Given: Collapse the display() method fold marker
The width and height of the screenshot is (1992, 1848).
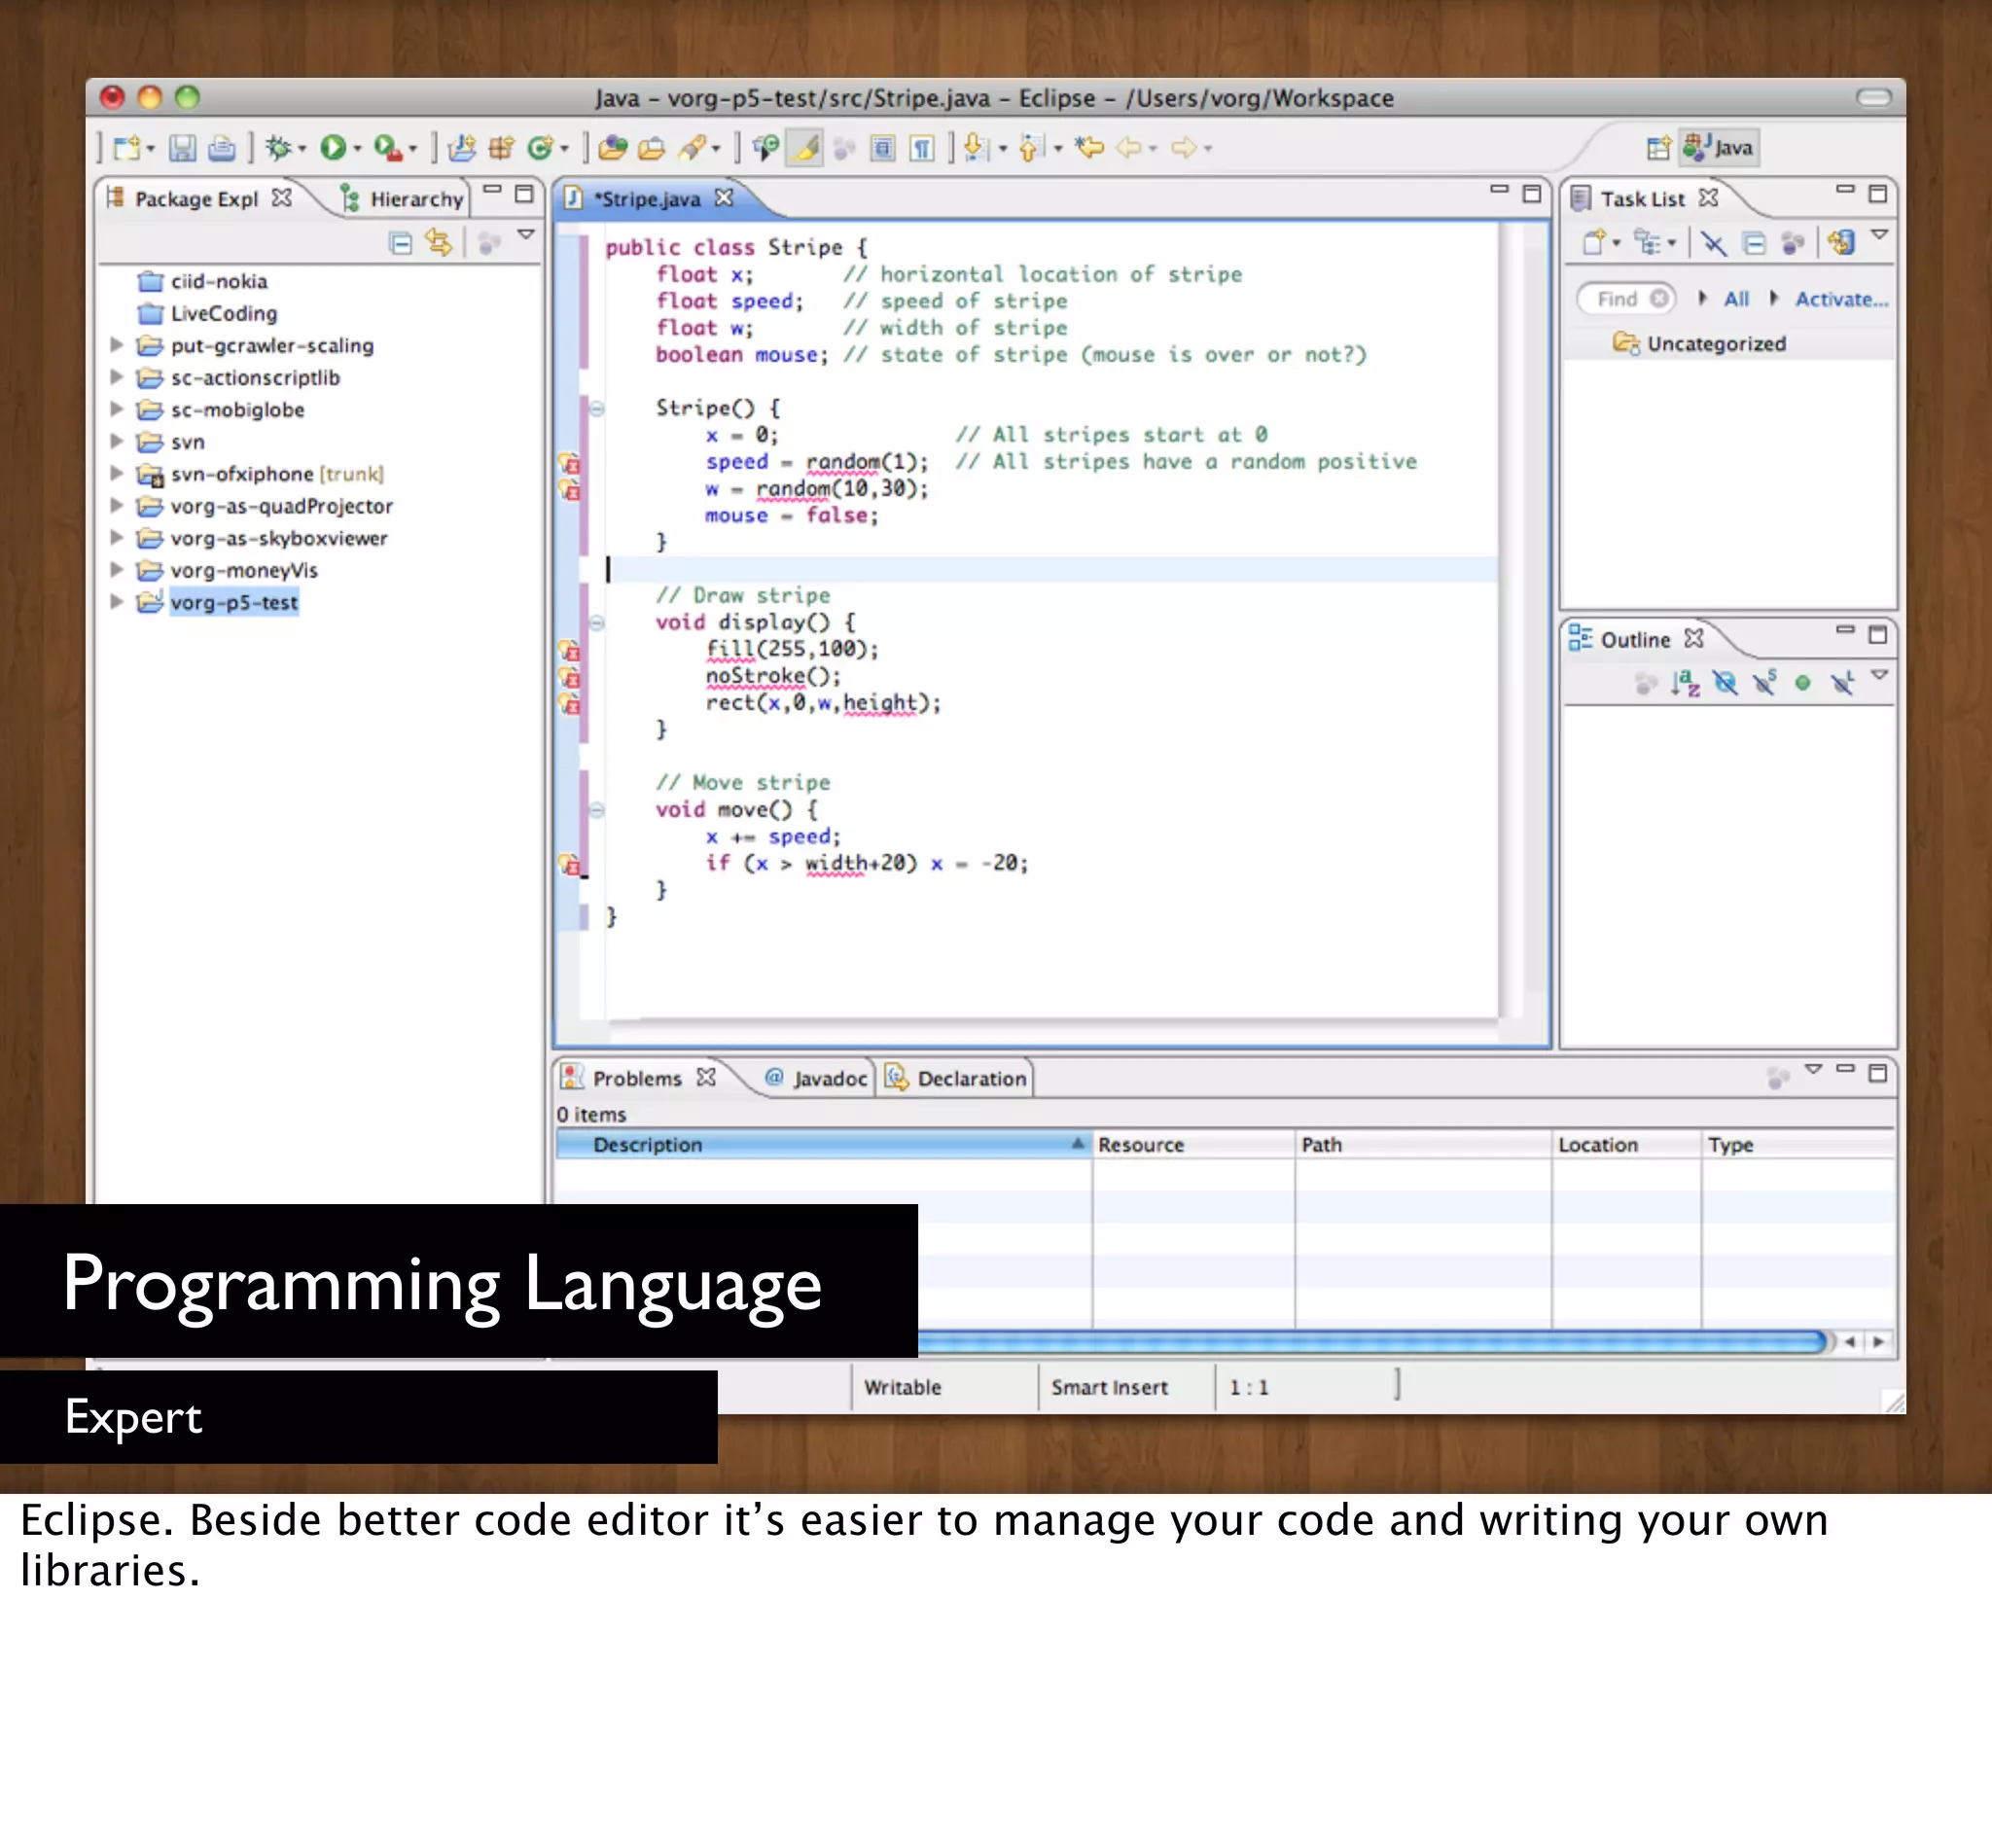Looking at the screenshot, I should (x=597, y=622).
